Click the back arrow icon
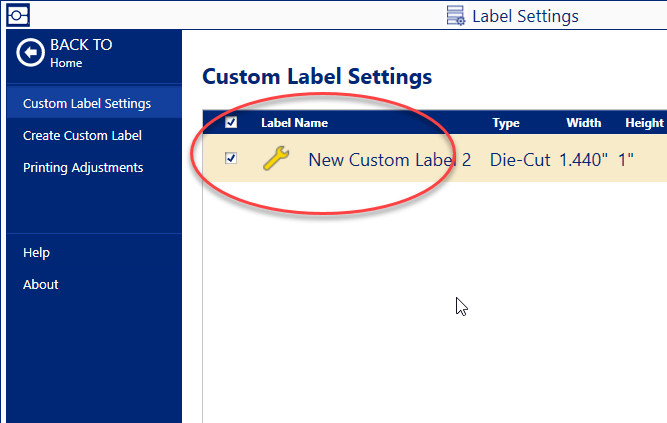The image size is (667, 423). click(x=31, y=54)
